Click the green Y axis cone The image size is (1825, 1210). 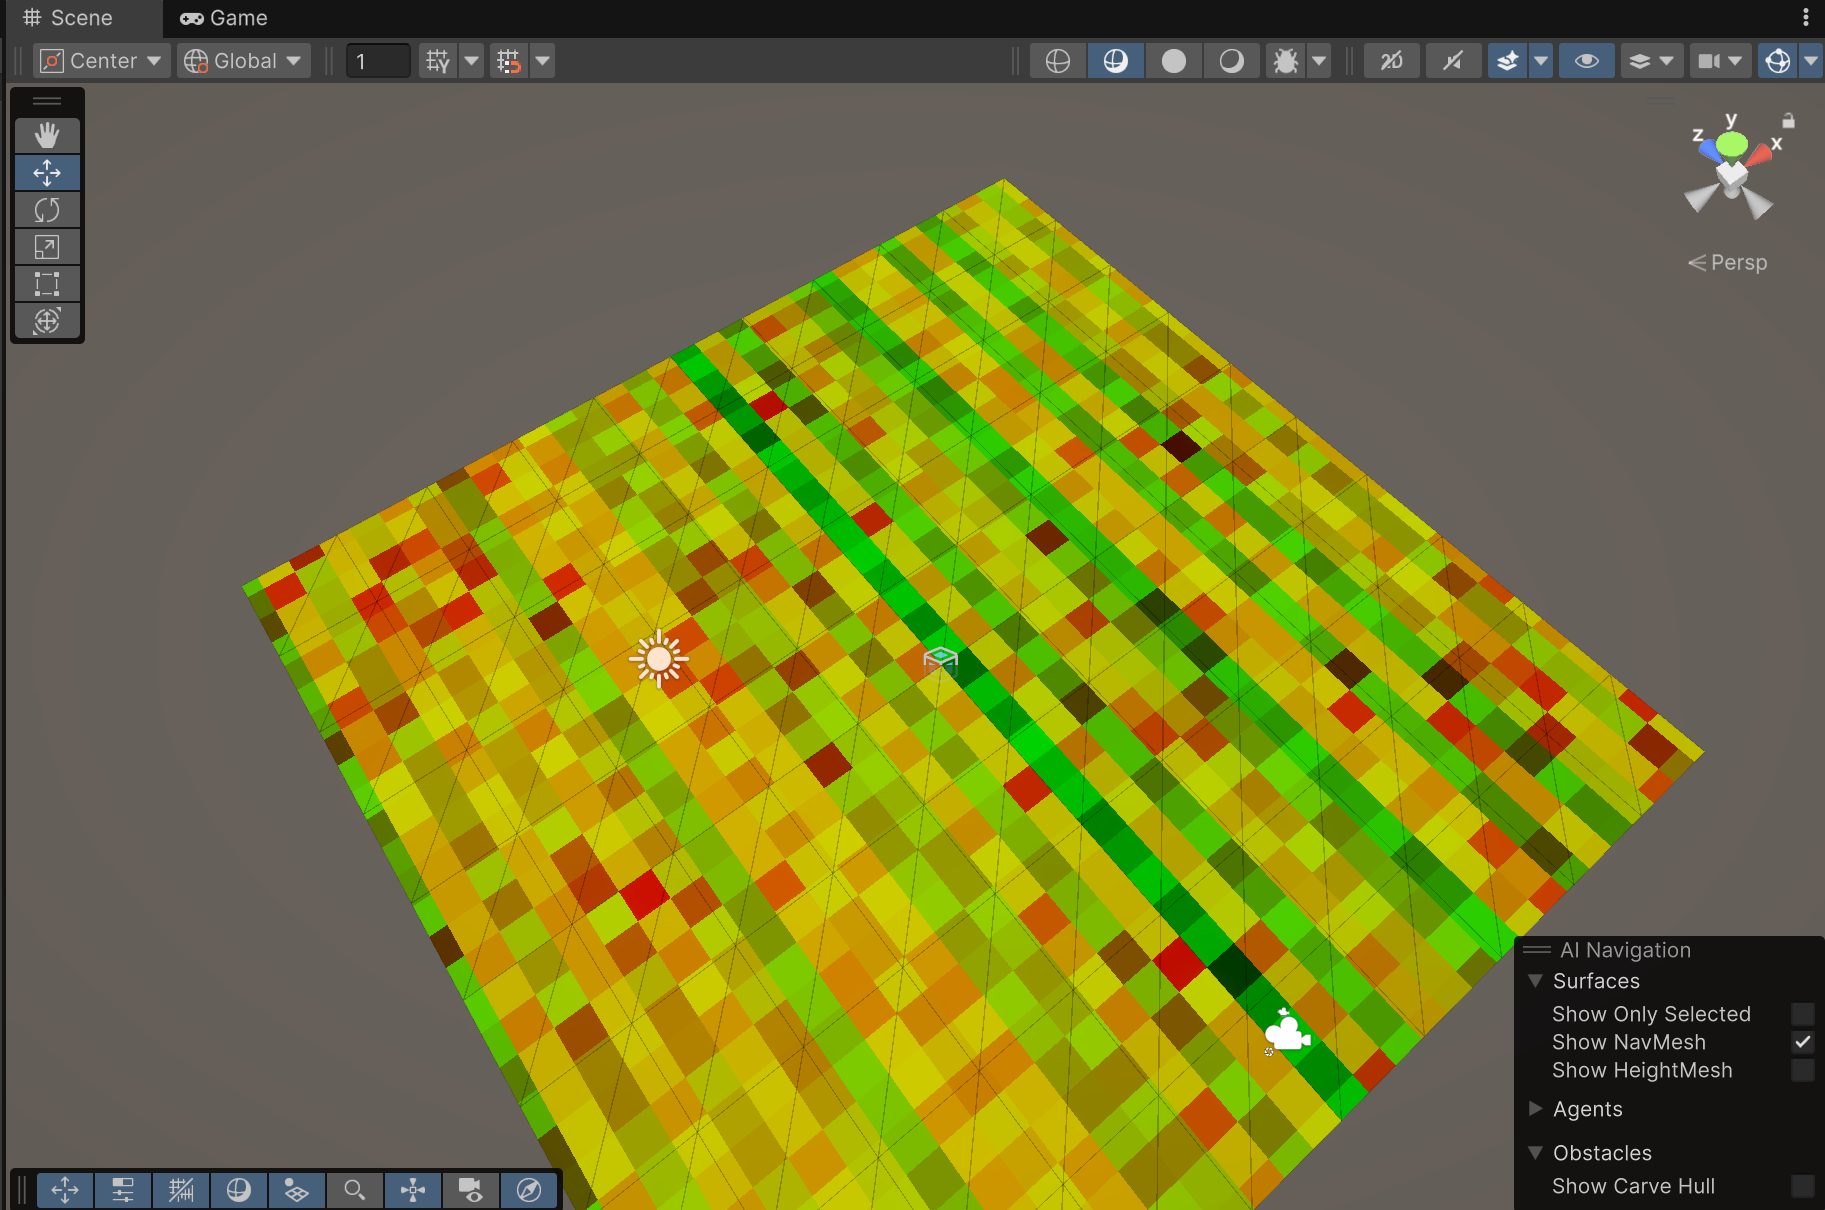1732,146
